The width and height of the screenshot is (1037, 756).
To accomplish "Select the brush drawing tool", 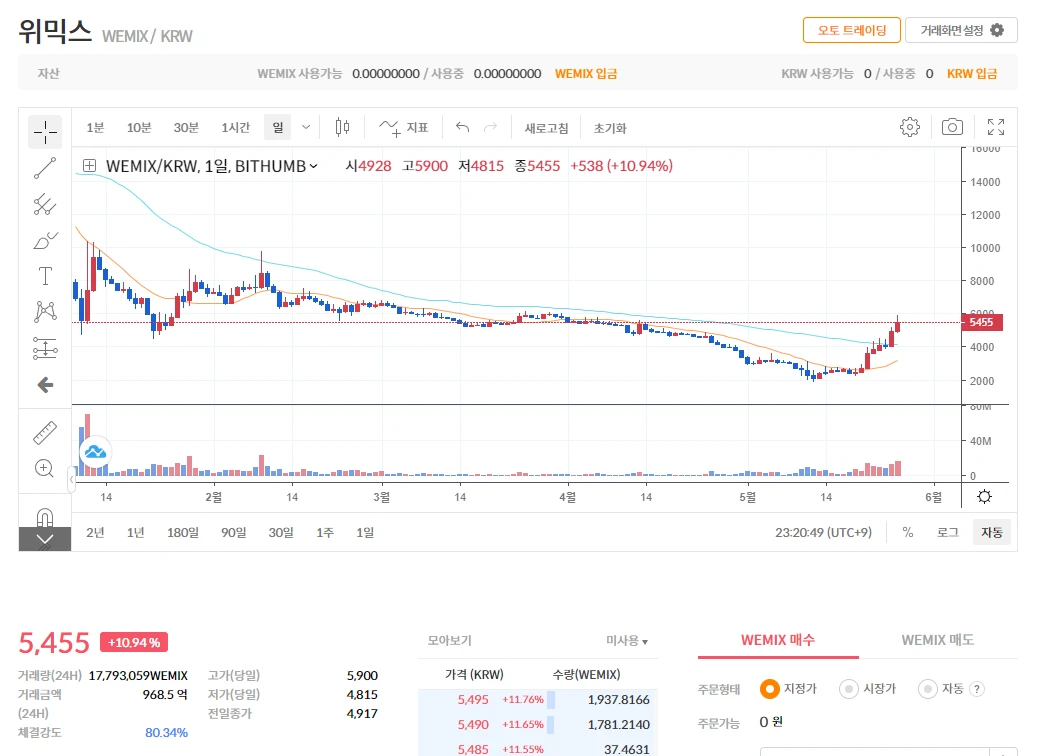I will [45, 240].
